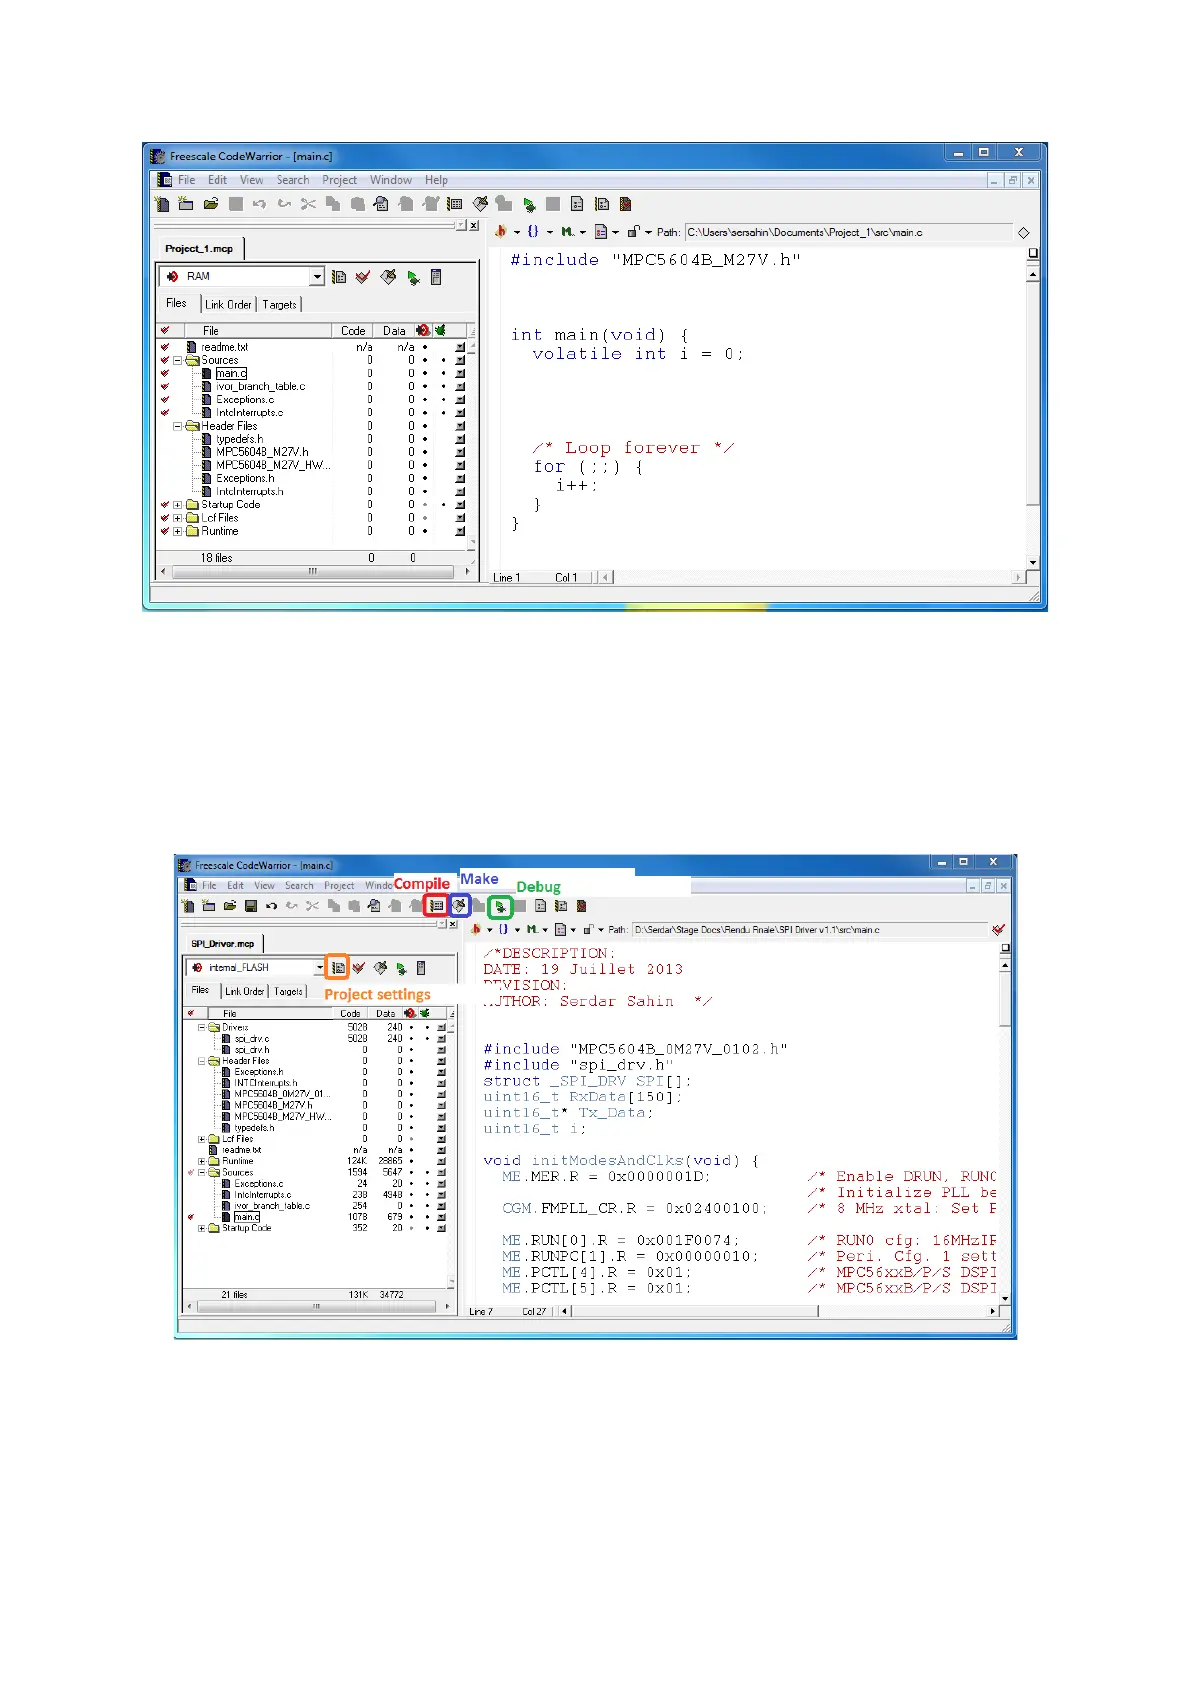Screen dimensions: 1191x1684
Task: Click the Open folder icon in Project_1 window toolbar
Action: coord(211,204)
